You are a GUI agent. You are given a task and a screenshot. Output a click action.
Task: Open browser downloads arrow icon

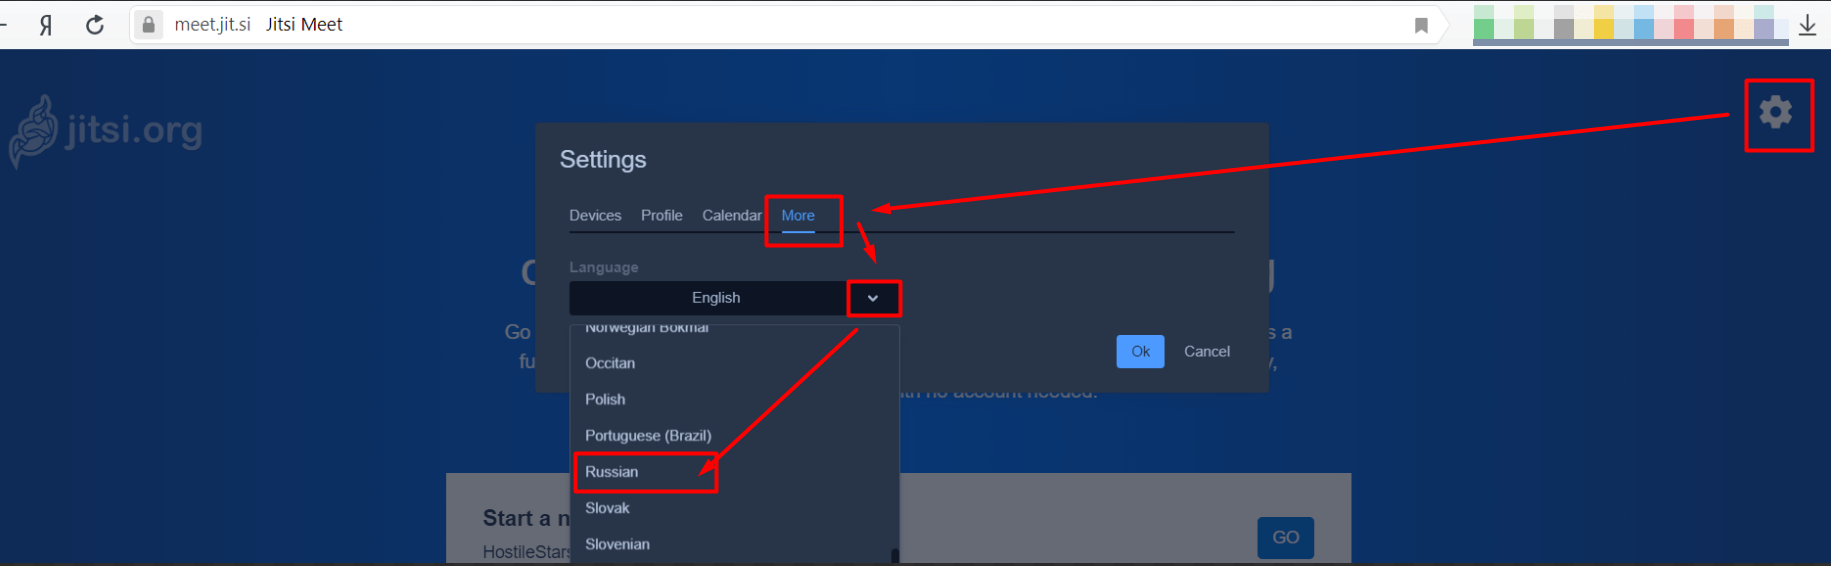1807,25
